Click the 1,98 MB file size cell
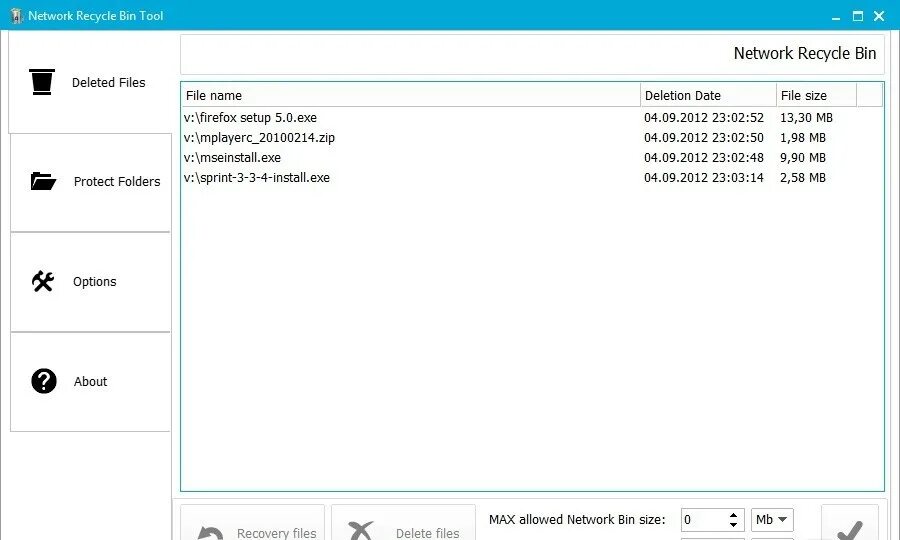This screenshot has height=540, width=900. [802, 138]
